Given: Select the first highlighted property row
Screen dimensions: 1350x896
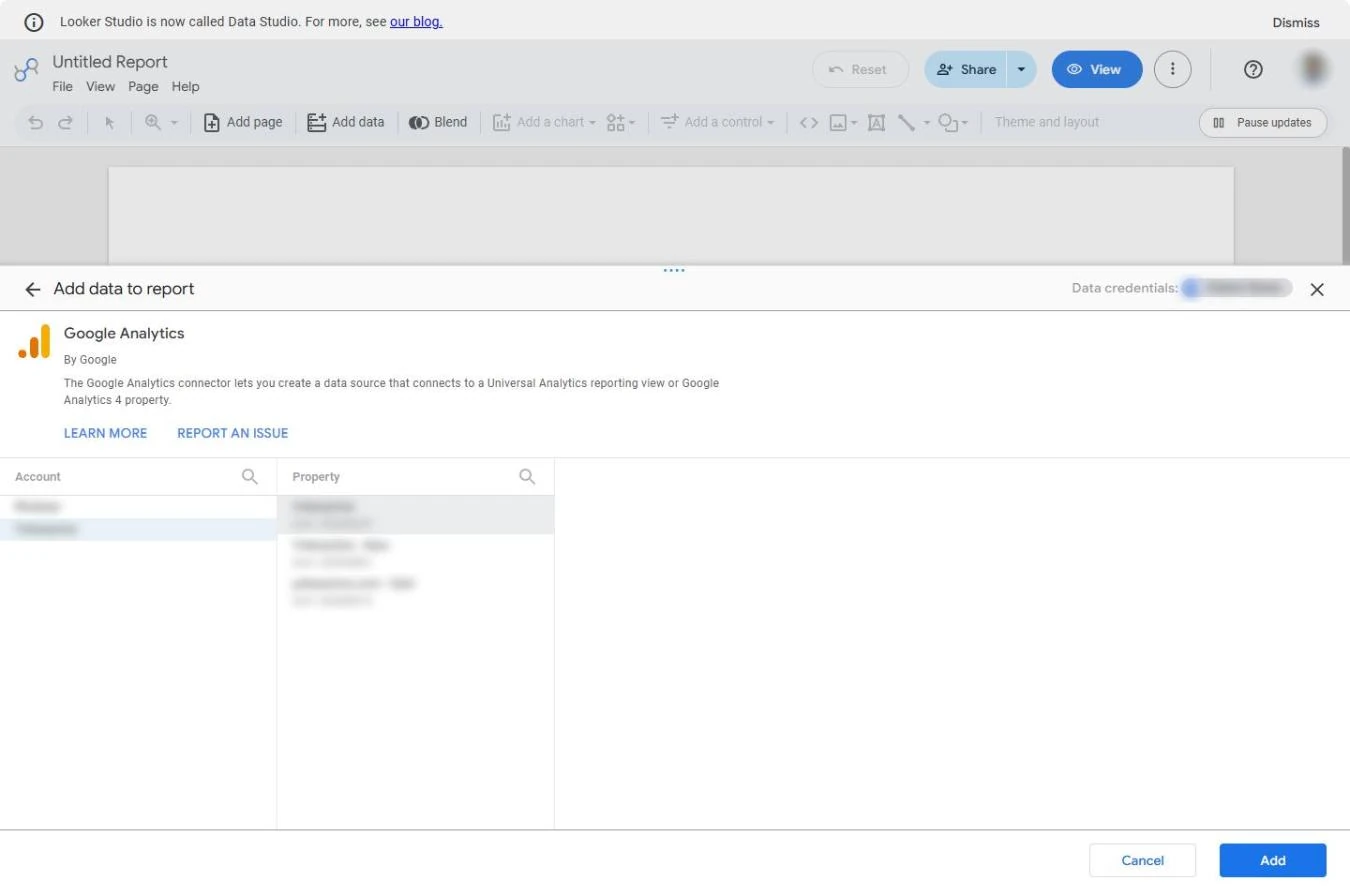Looking at the screenshot, I should pyautogui.click(x=415, y=515).
